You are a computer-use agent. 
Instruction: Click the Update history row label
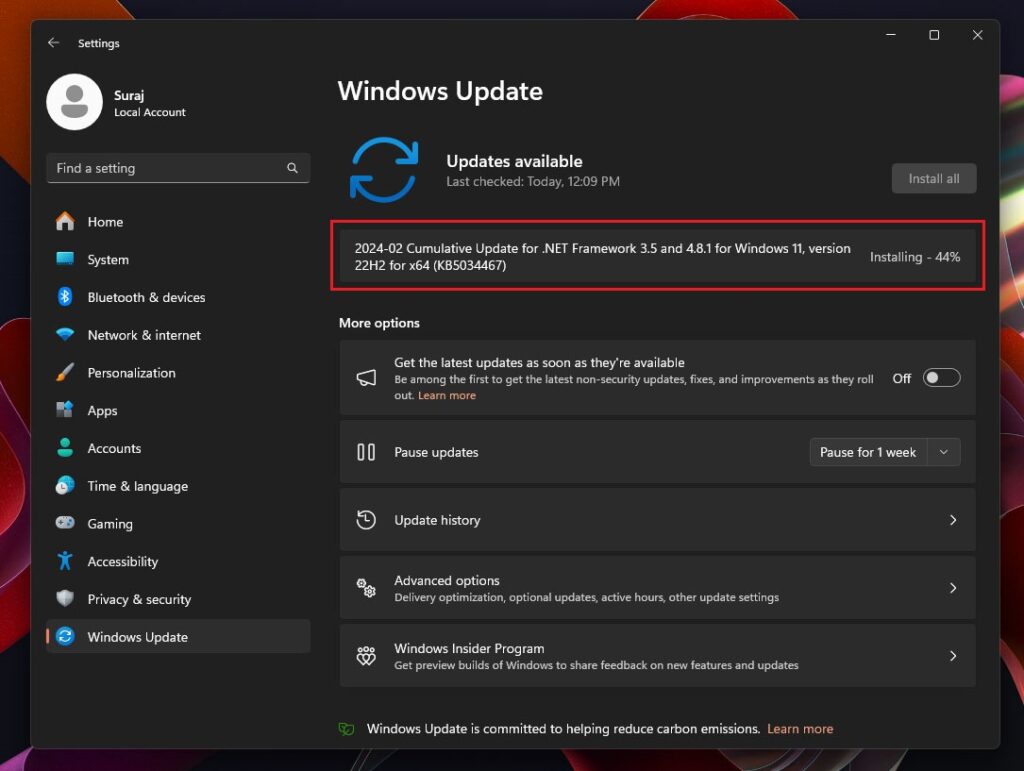pos(437,520)
